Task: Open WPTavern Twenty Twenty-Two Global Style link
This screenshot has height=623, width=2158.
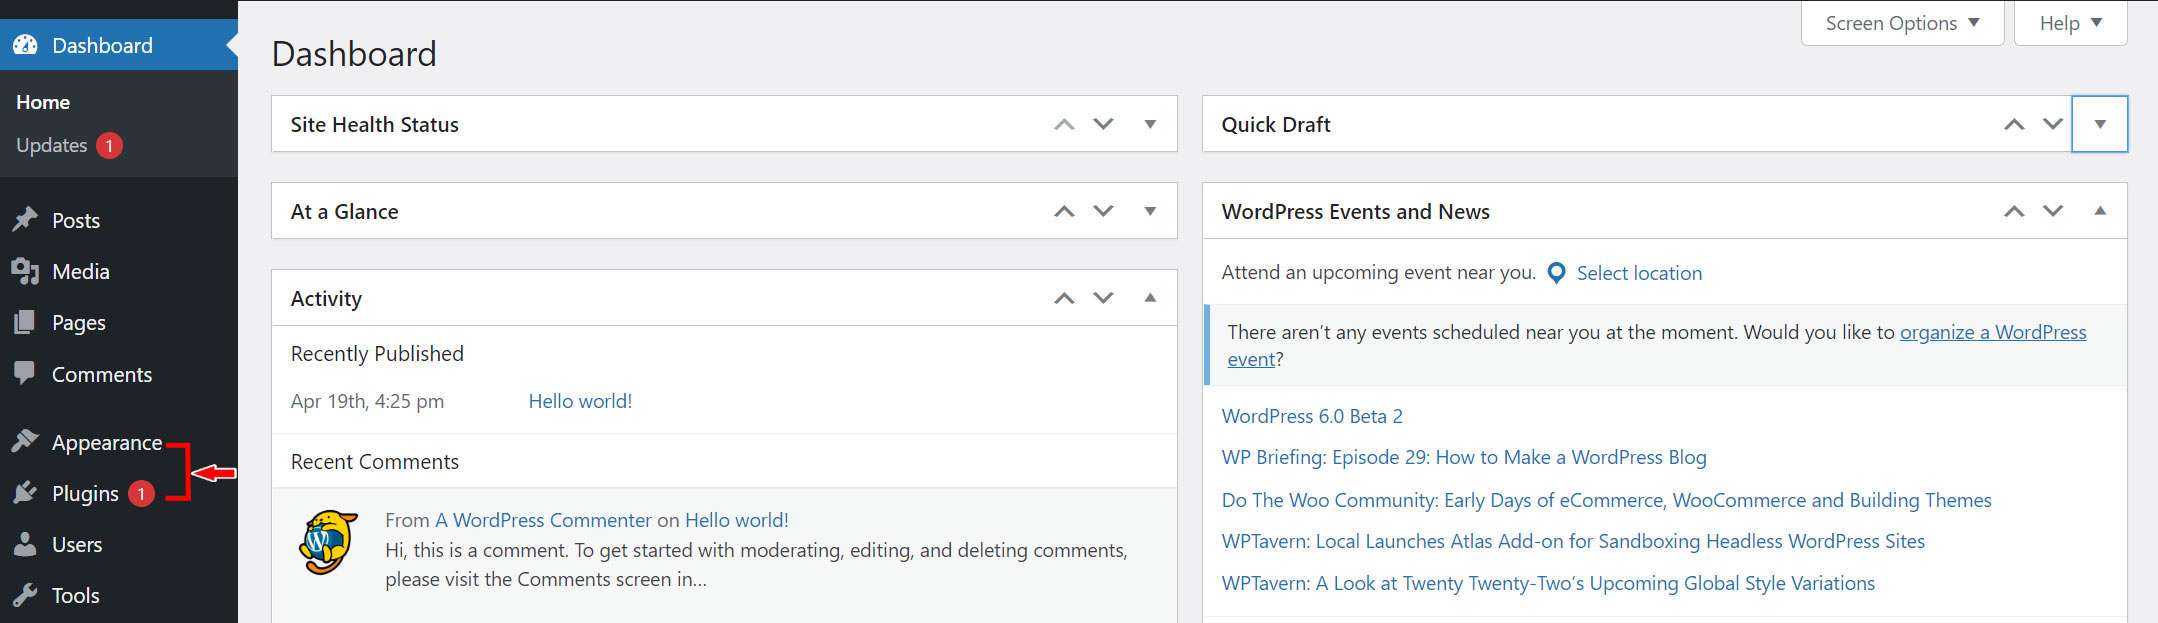Action: pyautogui.click(x=1548, y=583)
